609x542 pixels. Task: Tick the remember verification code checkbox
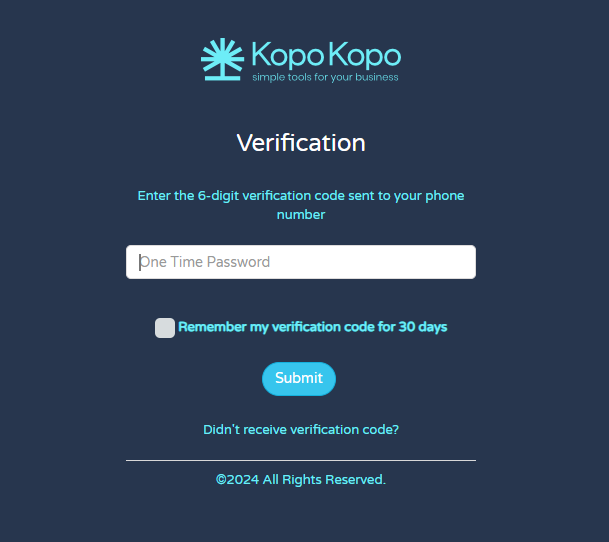(165, 328)
